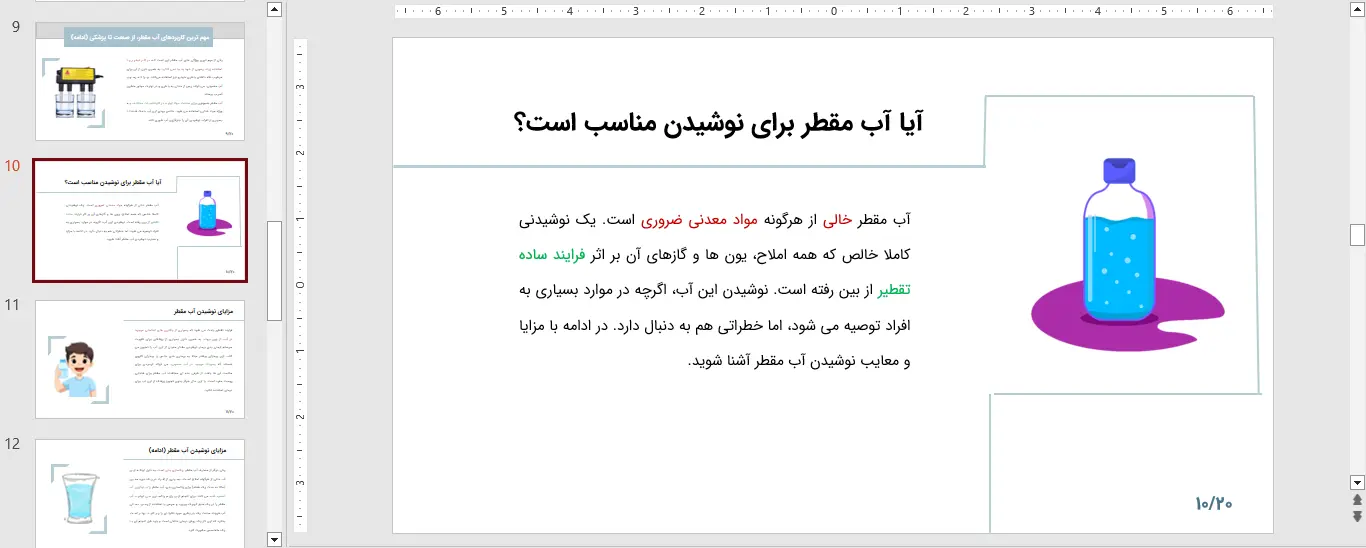Image resolution: width=1366 pixels, height=548 pixels.
Task: Click the slide title about distilled water
Action: [718, 123]
